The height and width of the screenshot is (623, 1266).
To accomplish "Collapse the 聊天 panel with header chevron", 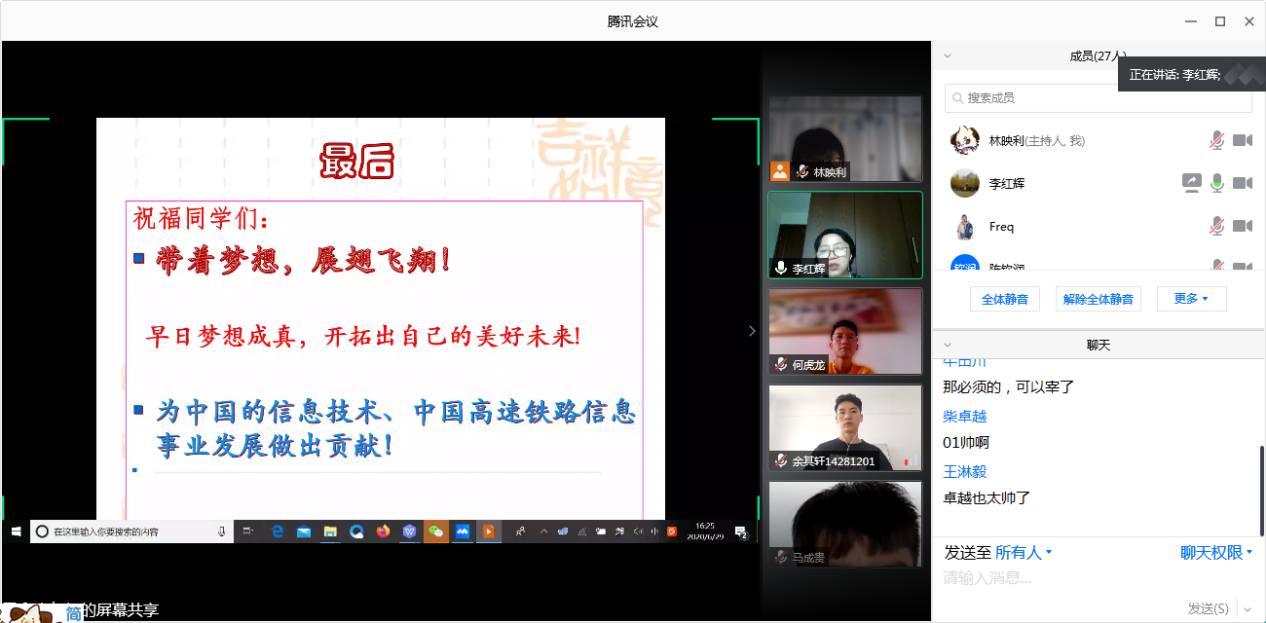I will pyautogui.click(x=948, y=345).
